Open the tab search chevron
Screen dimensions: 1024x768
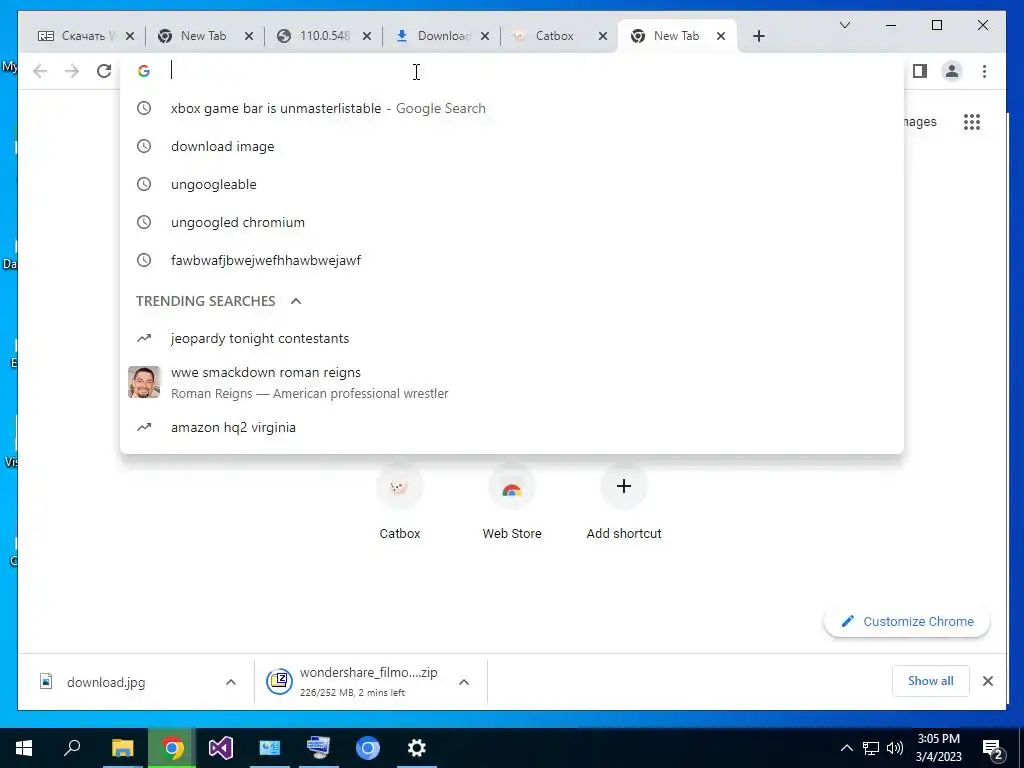tap(844, 25)
